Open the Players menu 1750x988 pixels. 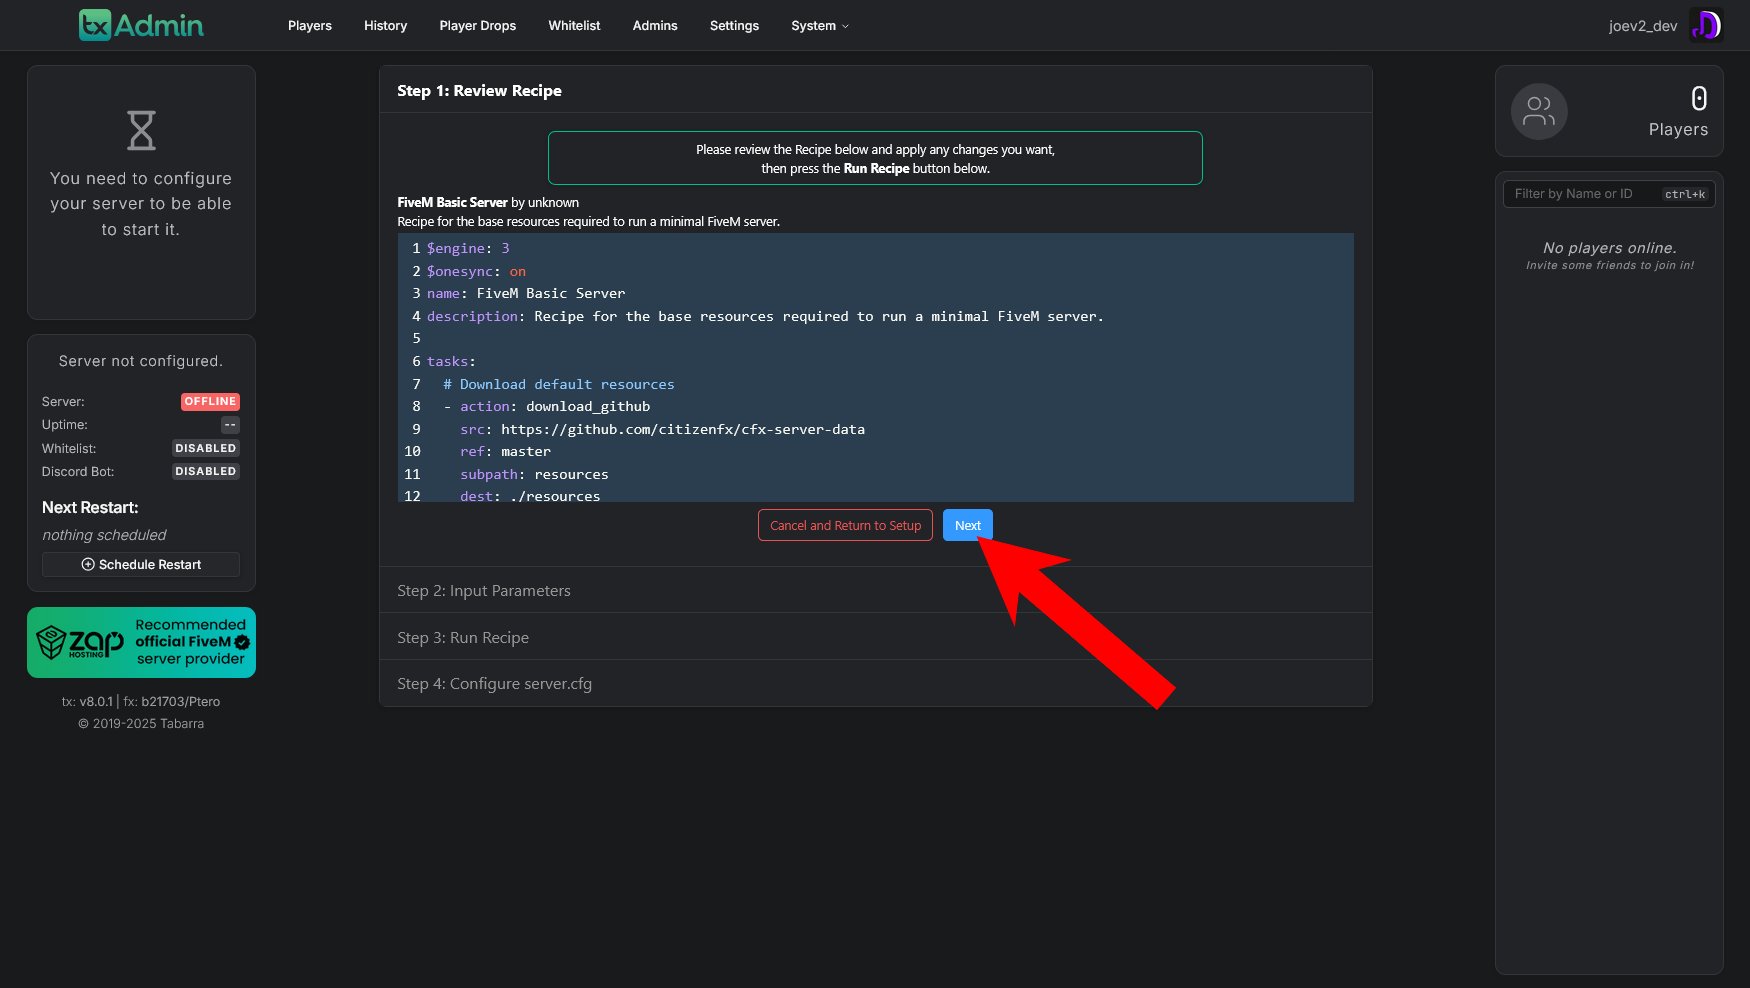point(310,25)
